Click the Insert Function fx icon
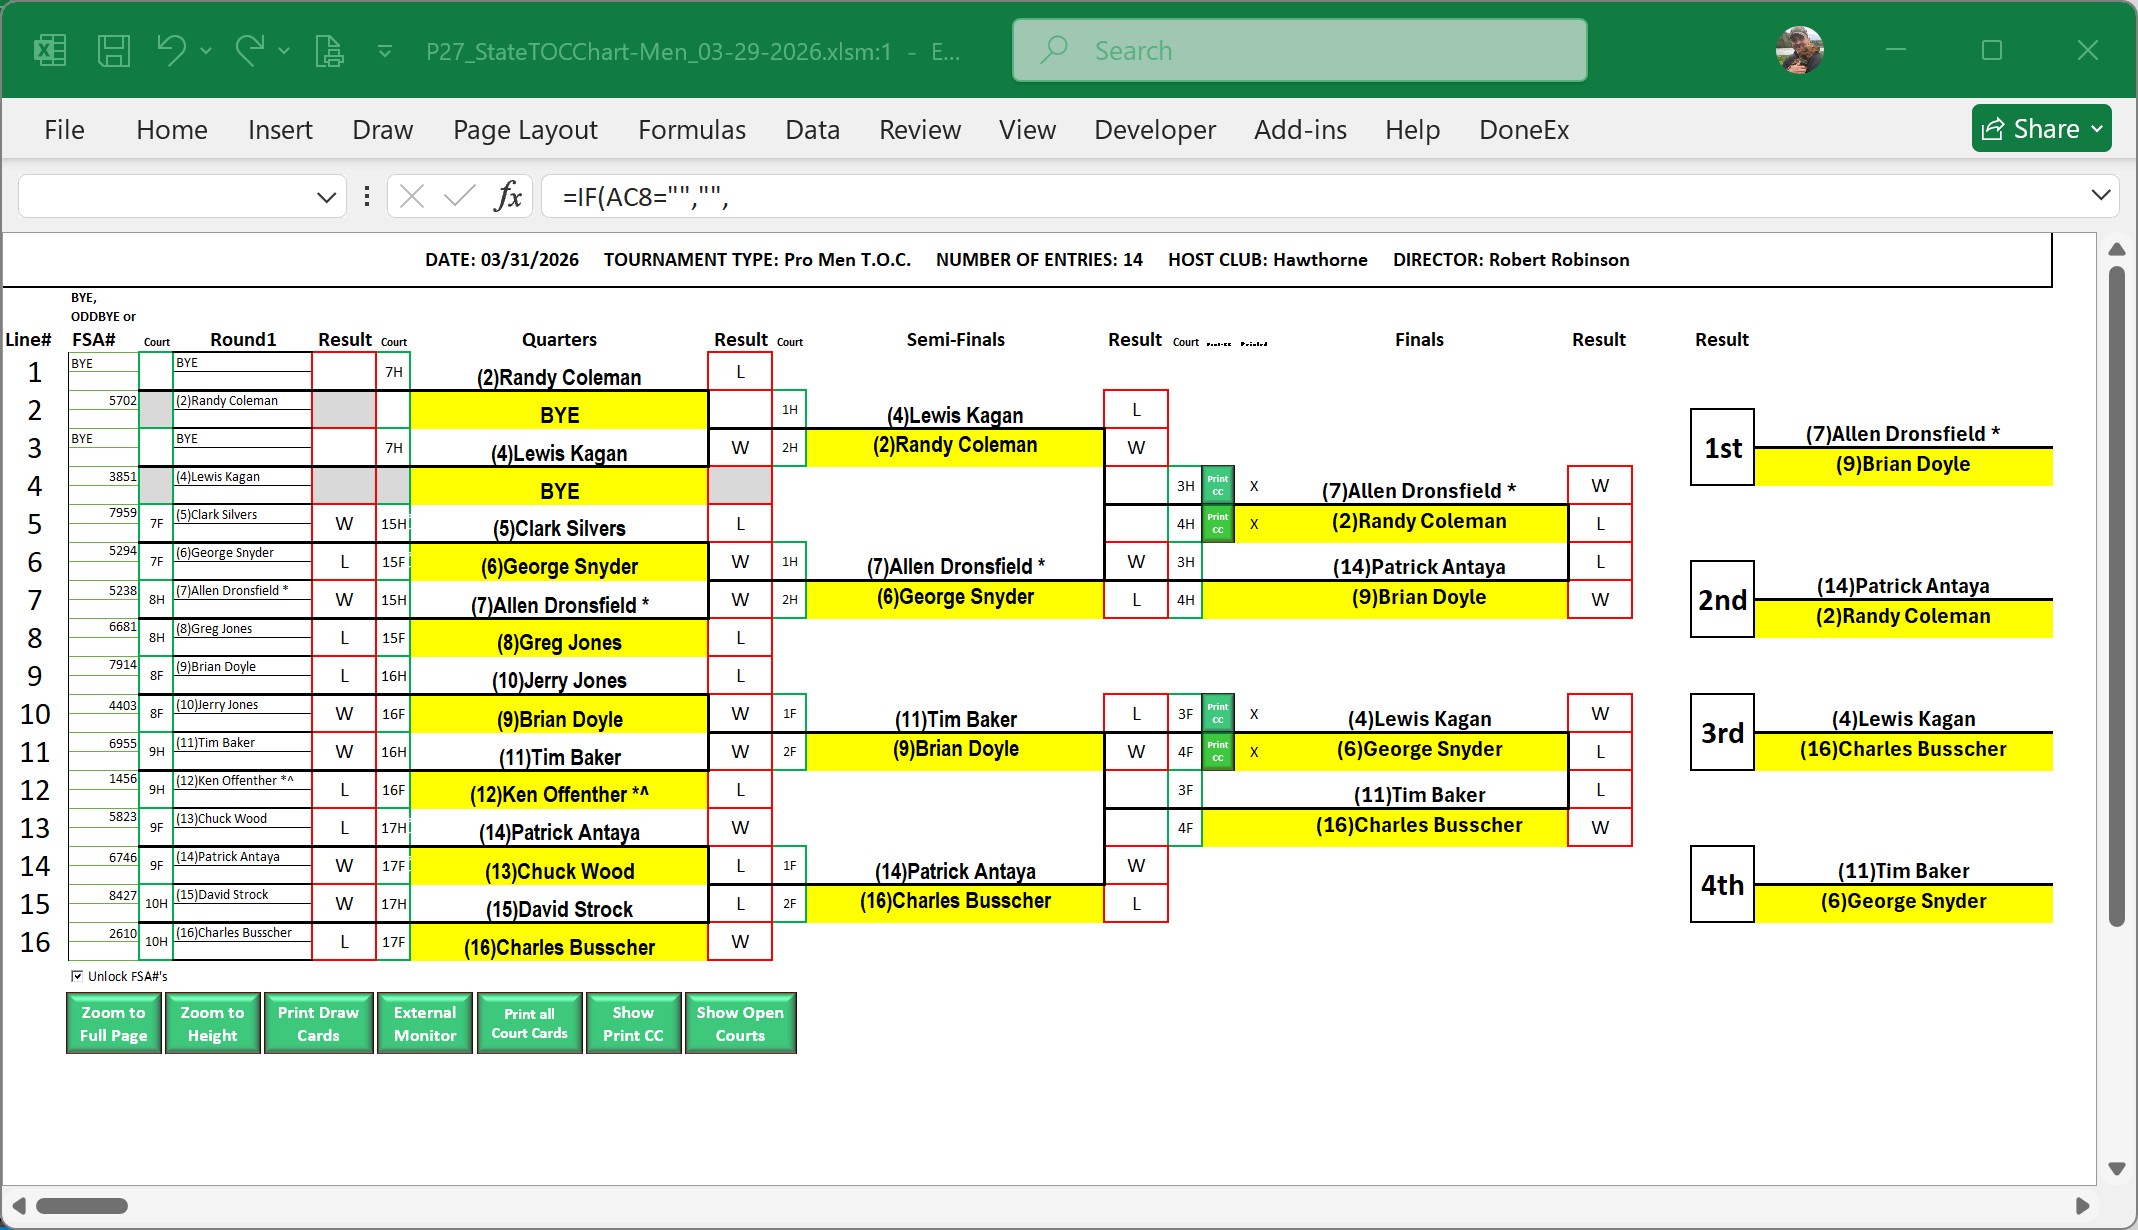Viewport: 2138px width, 1230px height. 508,196
